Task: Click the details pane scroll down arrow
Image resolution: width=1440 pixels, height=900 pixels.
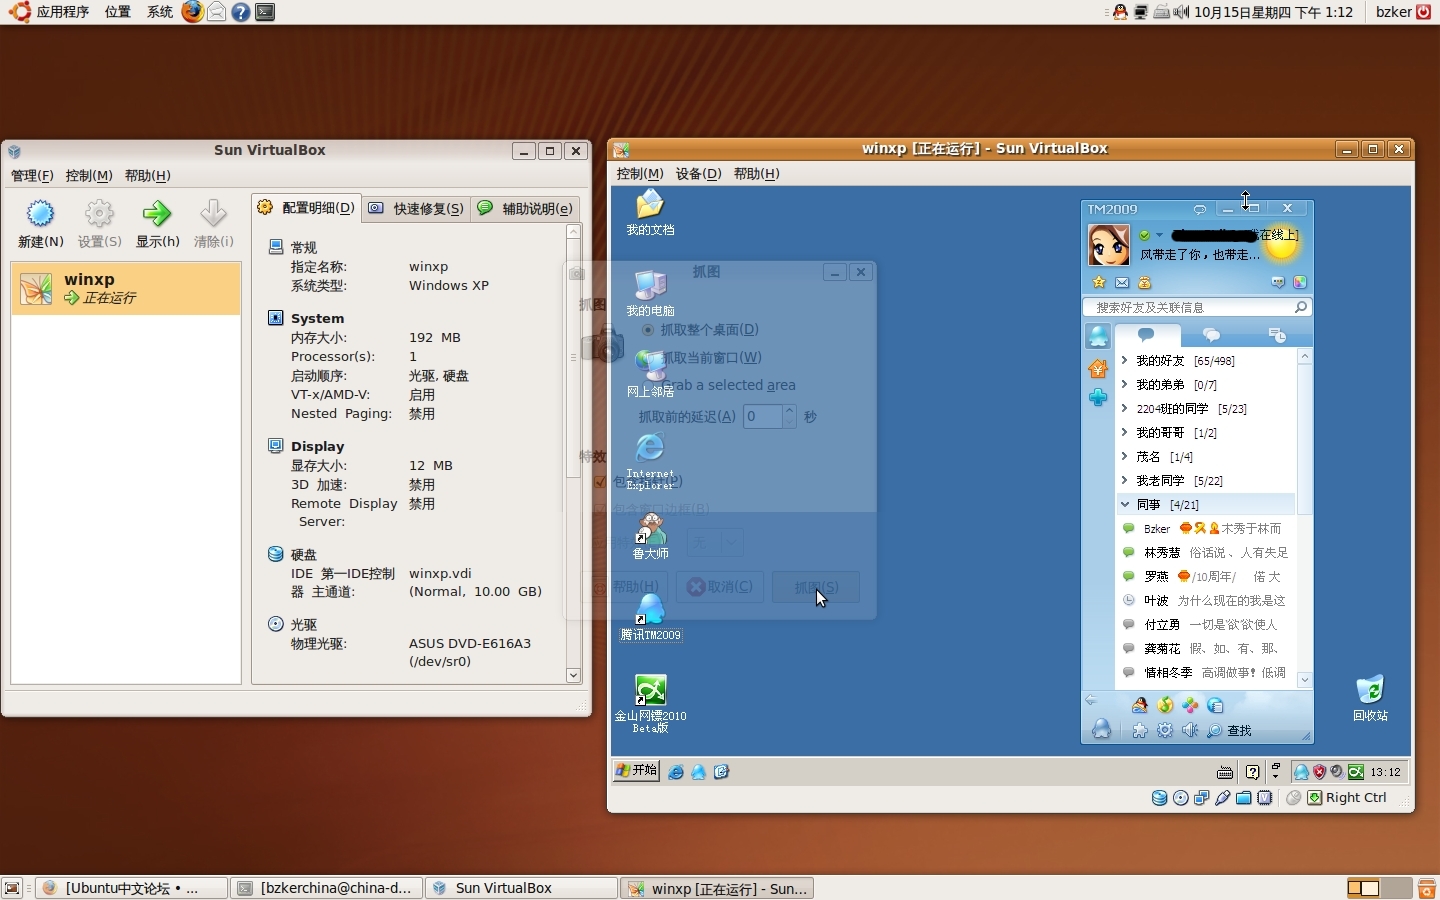Action: (x=573, y=675)
